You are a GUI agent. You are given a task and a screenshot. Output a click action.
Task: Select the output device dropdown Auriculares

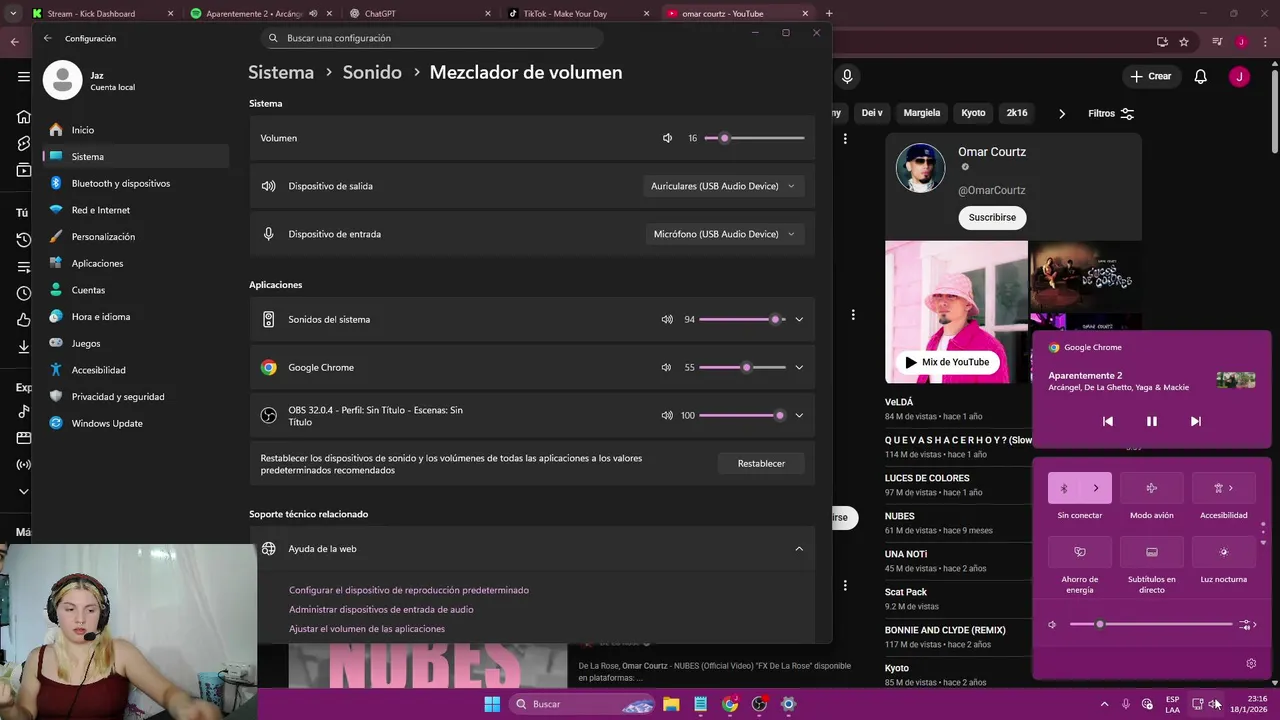pos(723,186)
